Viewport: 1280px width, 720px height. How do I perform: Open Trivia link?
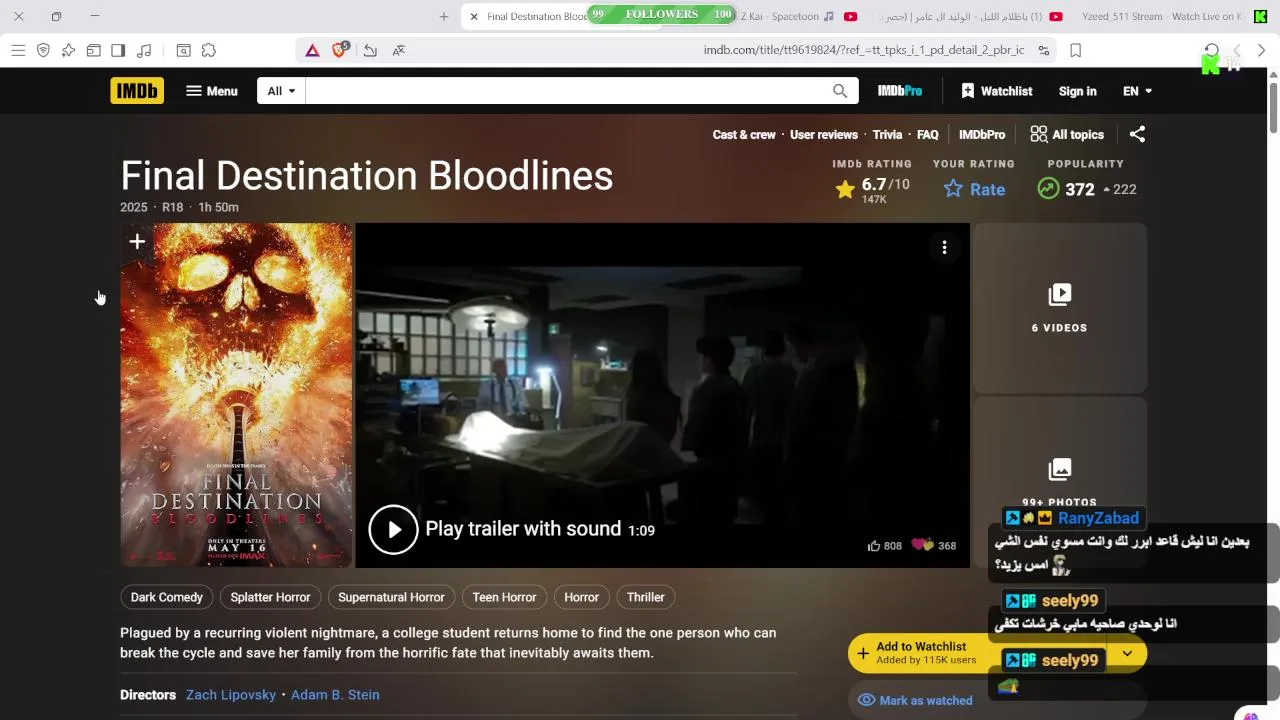887,134
